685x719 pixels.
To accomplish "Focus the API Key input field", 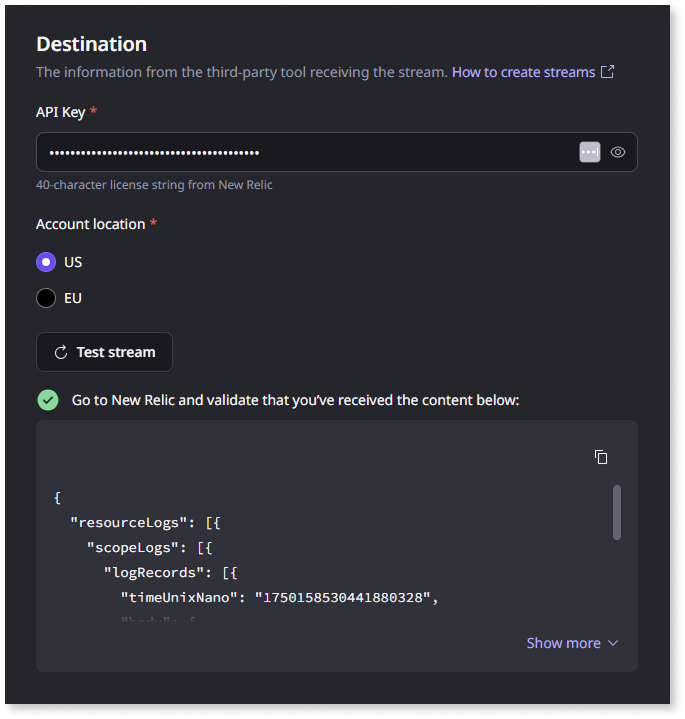I will pyautogui.click(x=337, y=152).
